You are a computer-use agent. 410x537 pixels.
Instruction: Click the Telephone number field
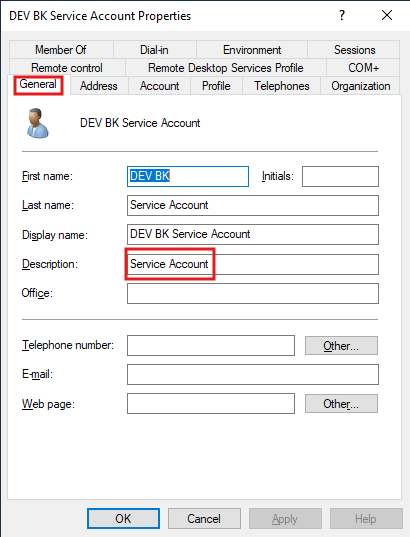tap(211, 346)
